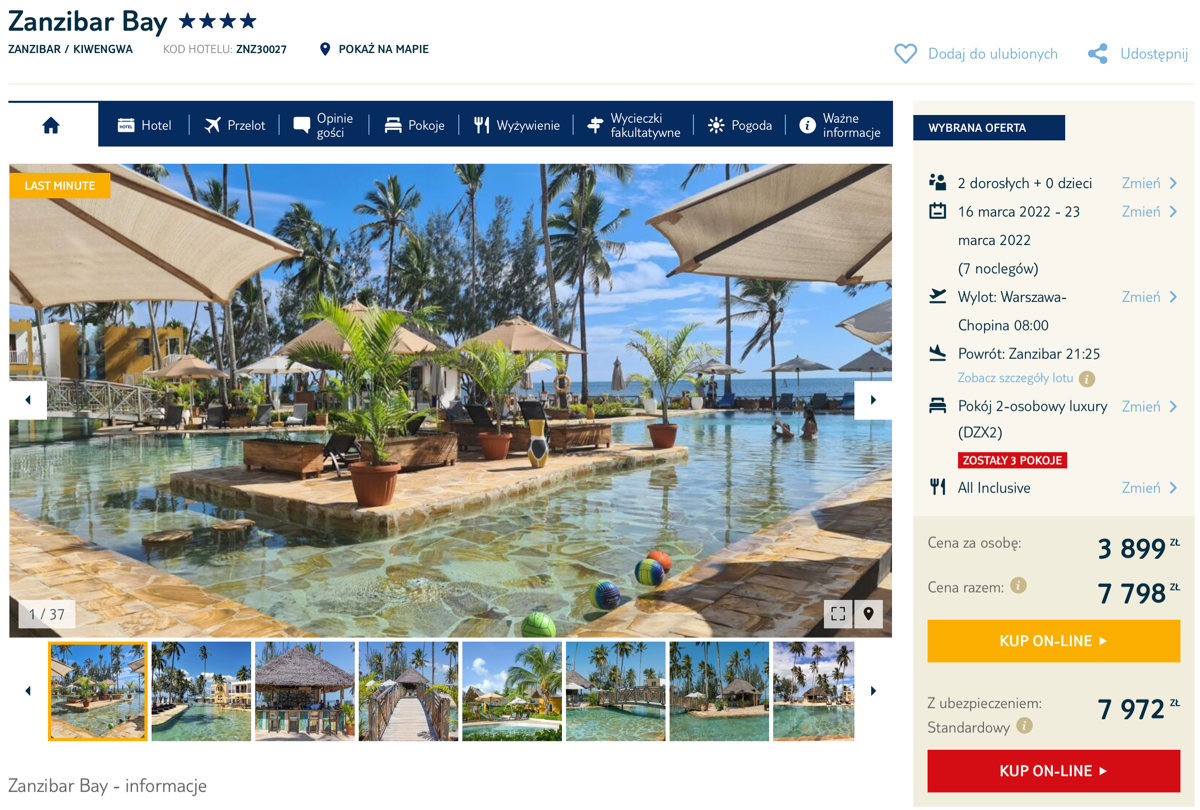The image size is (1200, 810).
Task: Change the Pokój 2-osobowy luxury room
Action: 1150,406
